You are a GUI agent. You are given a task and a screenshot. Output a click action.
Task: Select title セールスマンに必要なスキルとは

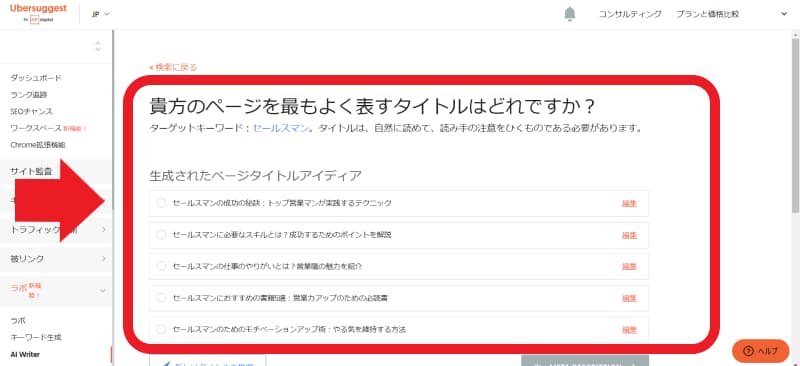[161, 235]
